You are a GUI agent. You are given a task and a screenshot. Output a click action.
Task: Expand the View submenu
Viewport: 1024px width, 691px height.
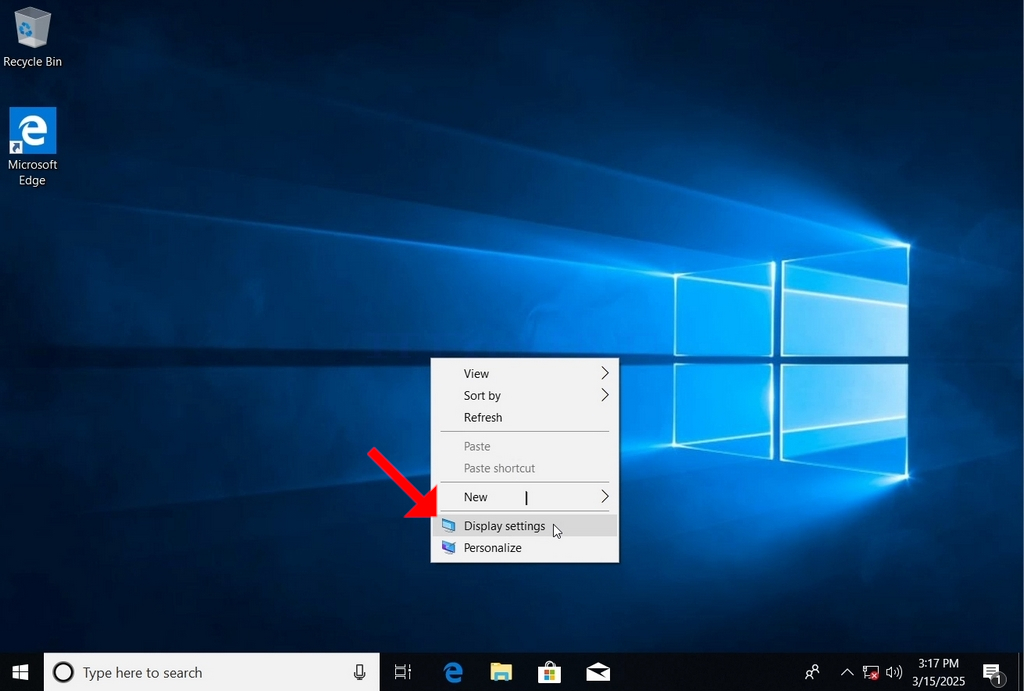tap(525, 374)
